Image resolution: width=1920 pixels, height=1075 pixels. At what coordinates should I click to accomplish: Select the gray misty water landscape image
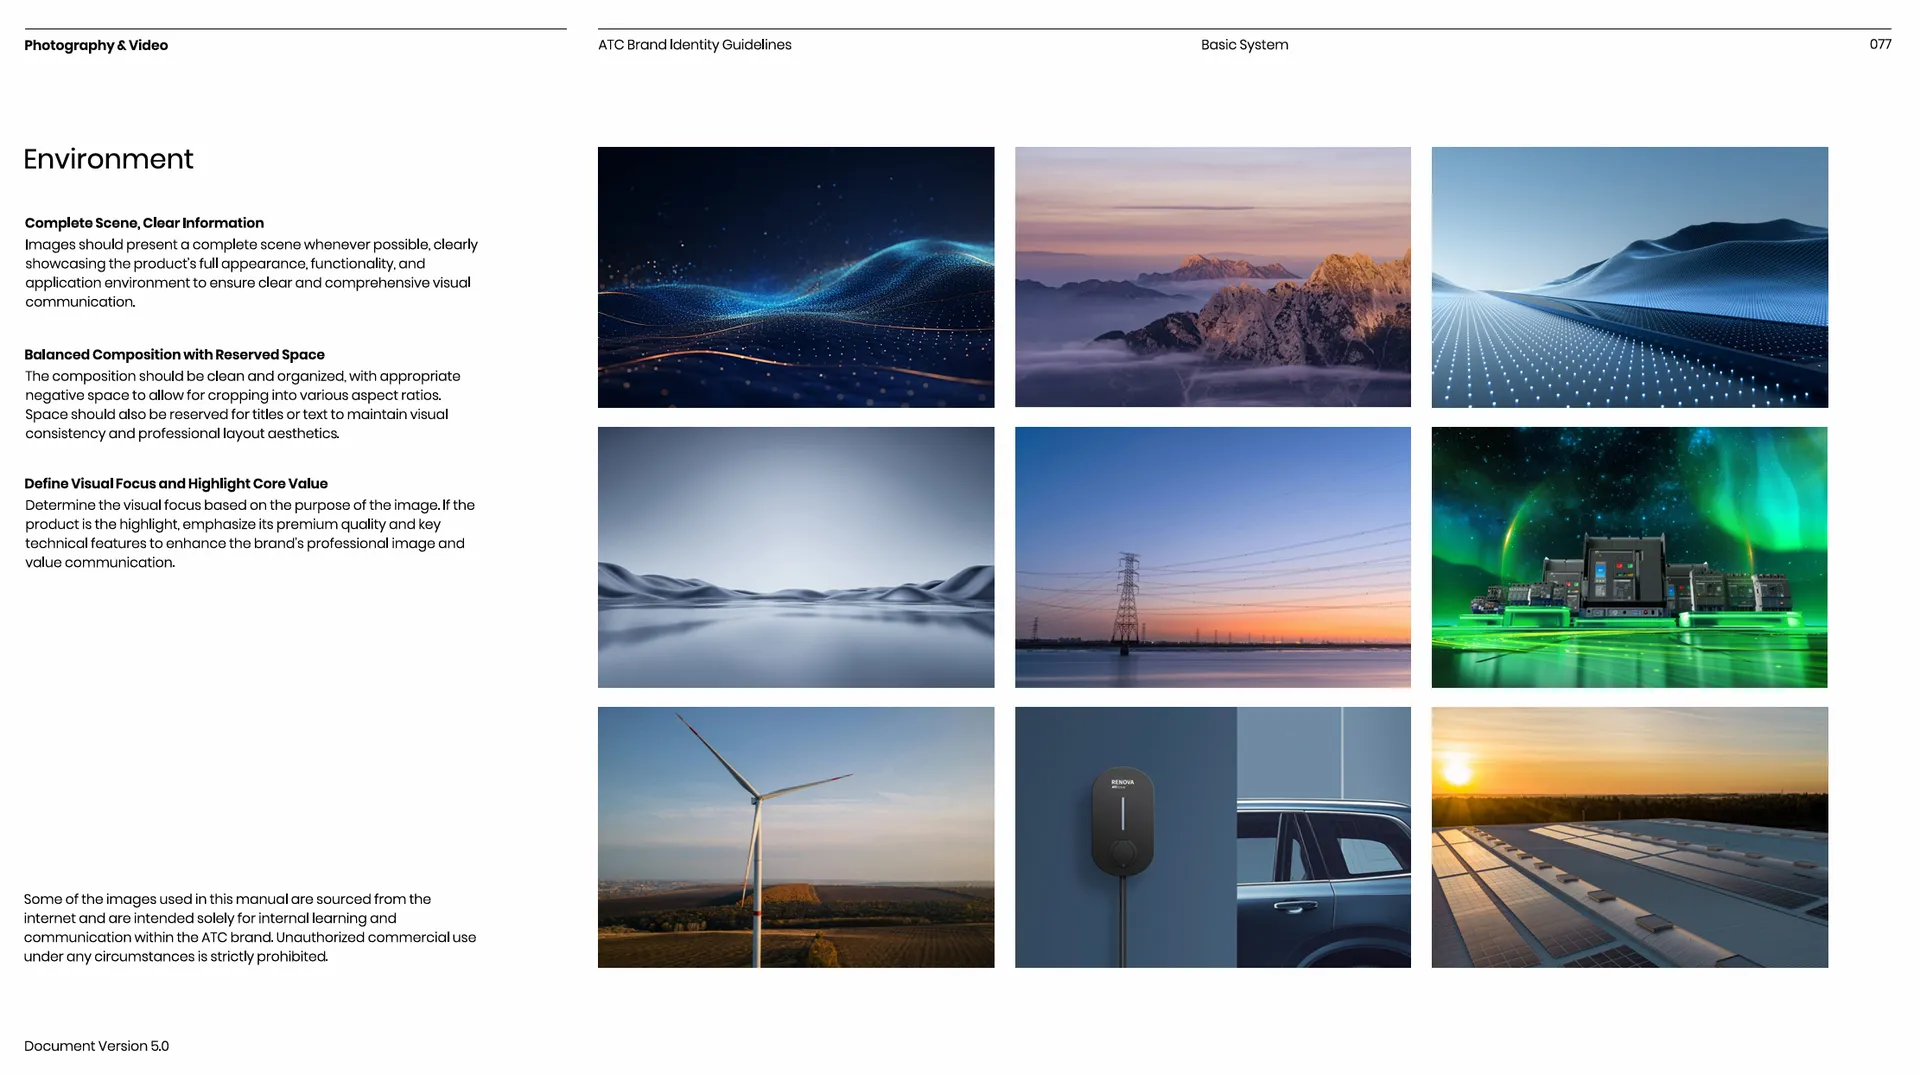tap(795, 557)
